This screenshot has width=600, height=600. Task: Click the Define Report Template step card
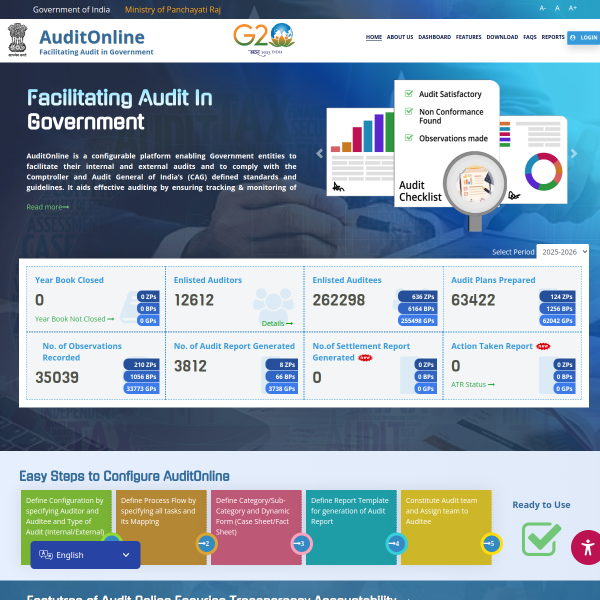click(x=351, y=527)
